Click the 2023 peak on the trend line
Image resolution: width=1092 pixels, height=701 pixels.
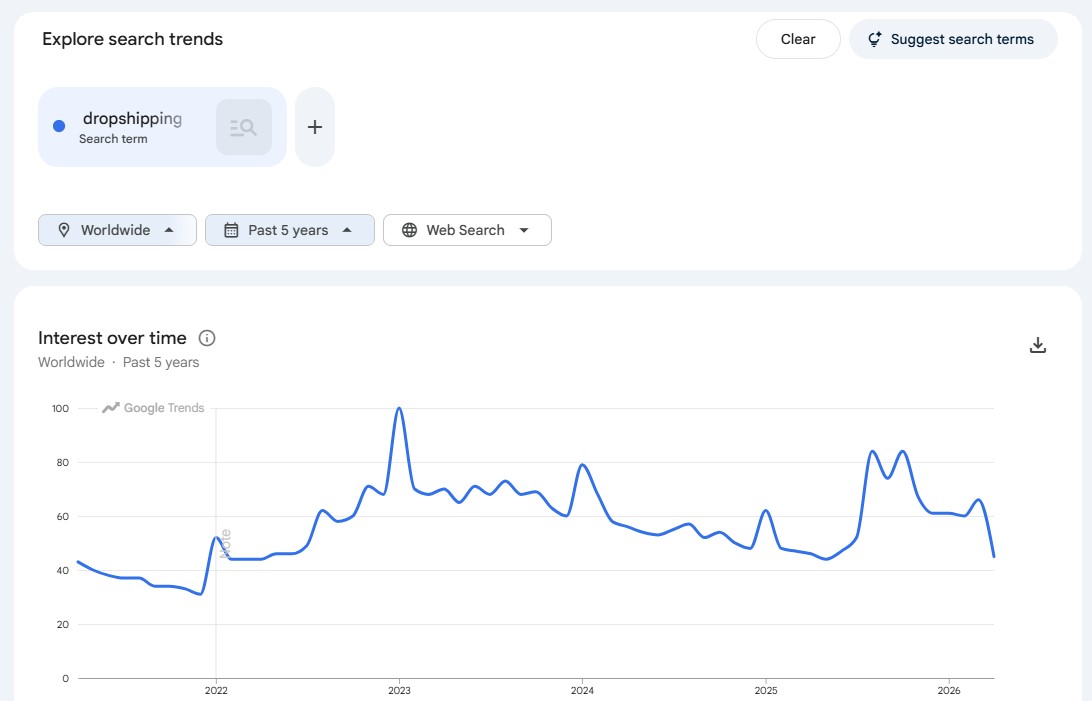click(399, 408)
